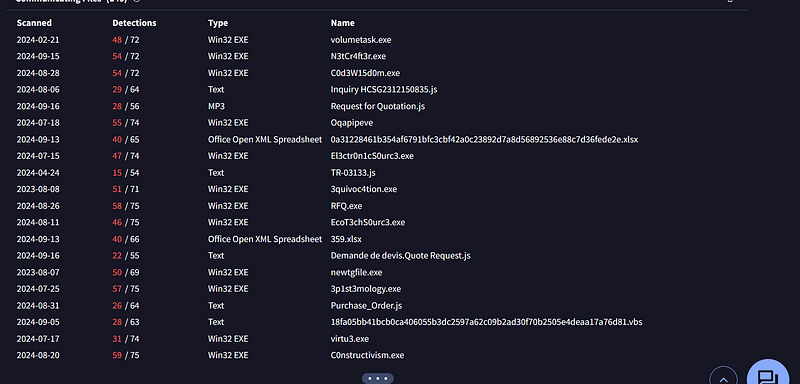Select scan date 2024-09-05
Screen dimensions: 800x384
pos(38,322)
